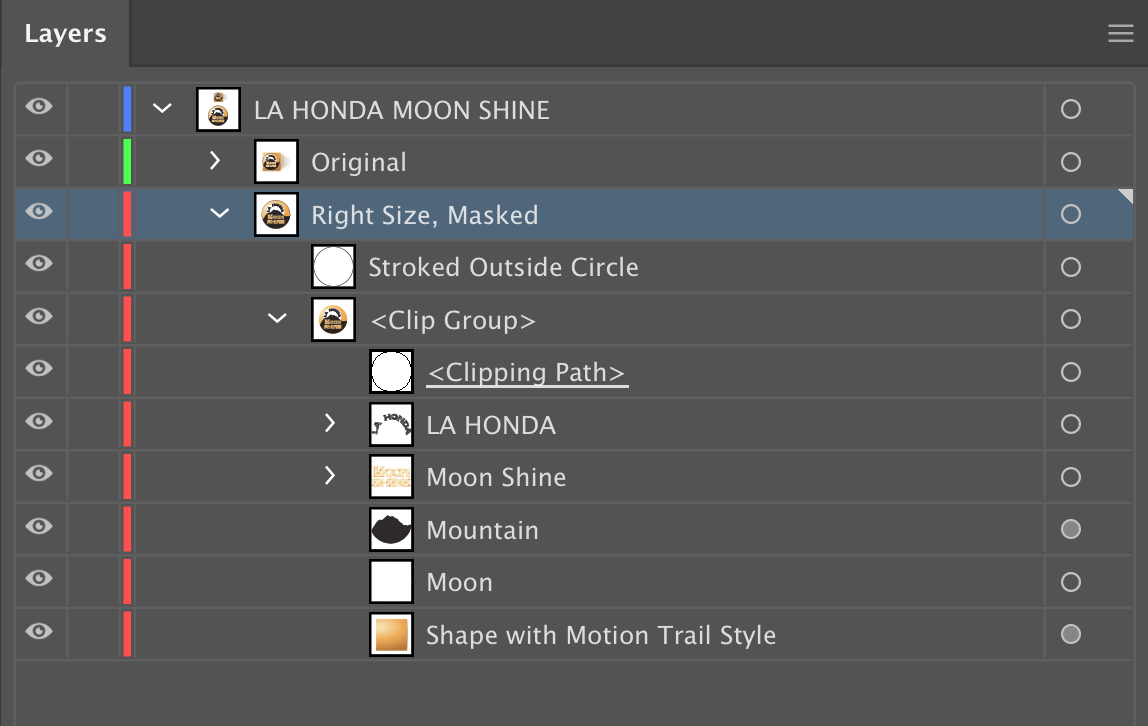Image resolution: width=1148 pixels, height=726 pixels.
Task: Toggle lock column for Original layer
Action: 93,161
